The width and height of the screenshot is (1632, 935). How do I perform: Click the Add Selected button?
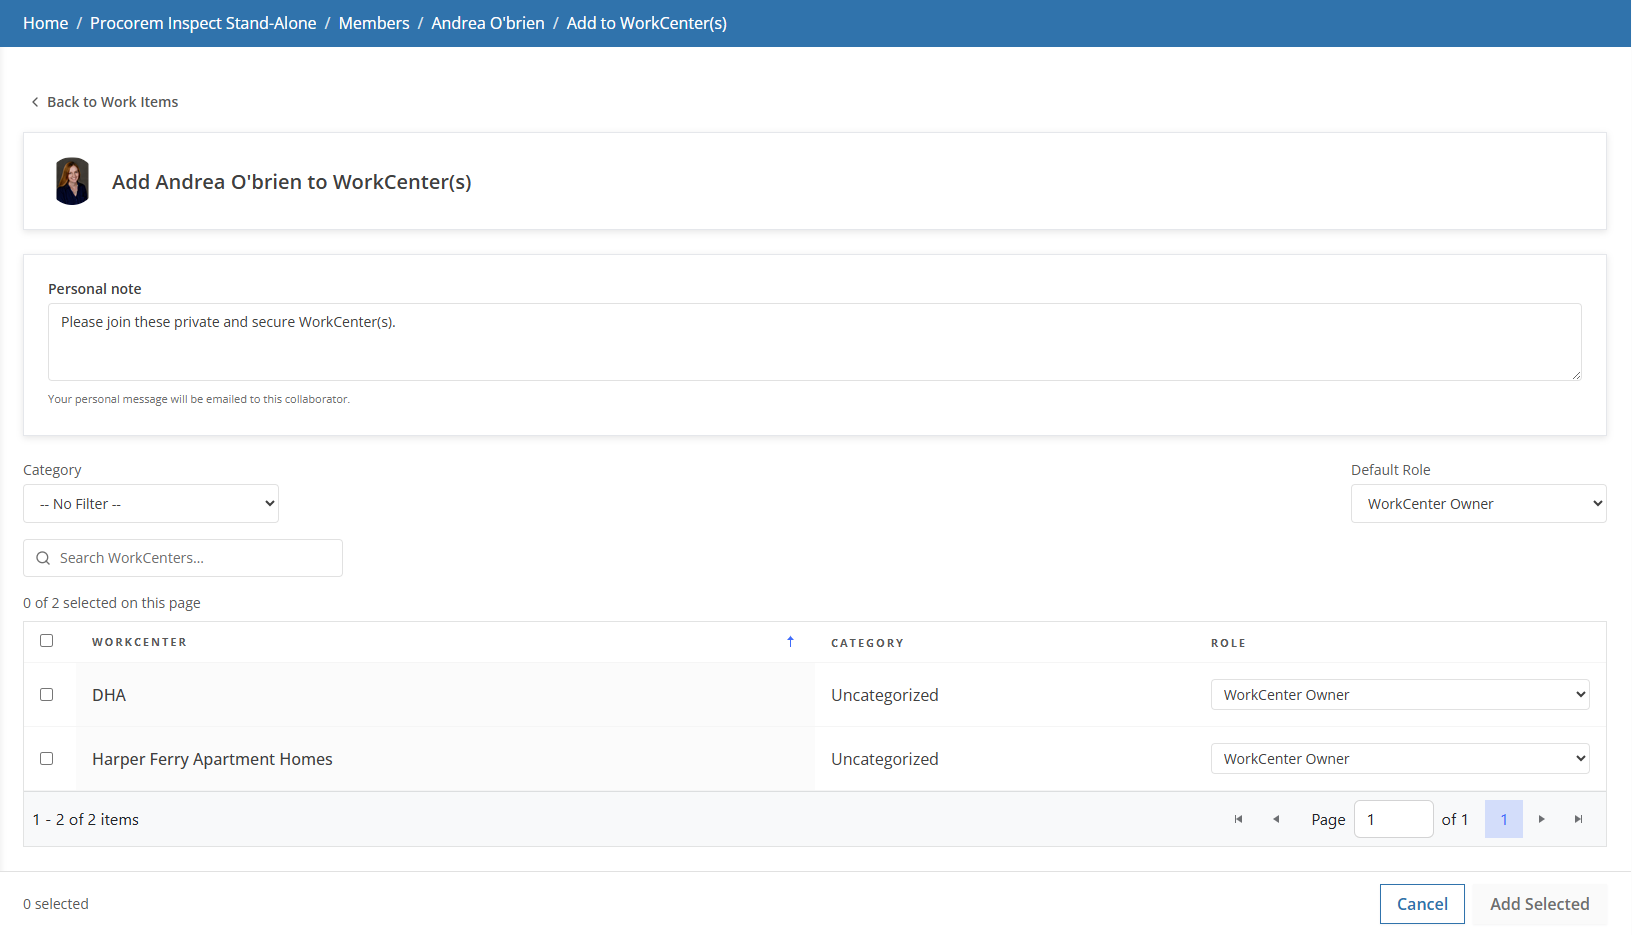pos(1539,904)
